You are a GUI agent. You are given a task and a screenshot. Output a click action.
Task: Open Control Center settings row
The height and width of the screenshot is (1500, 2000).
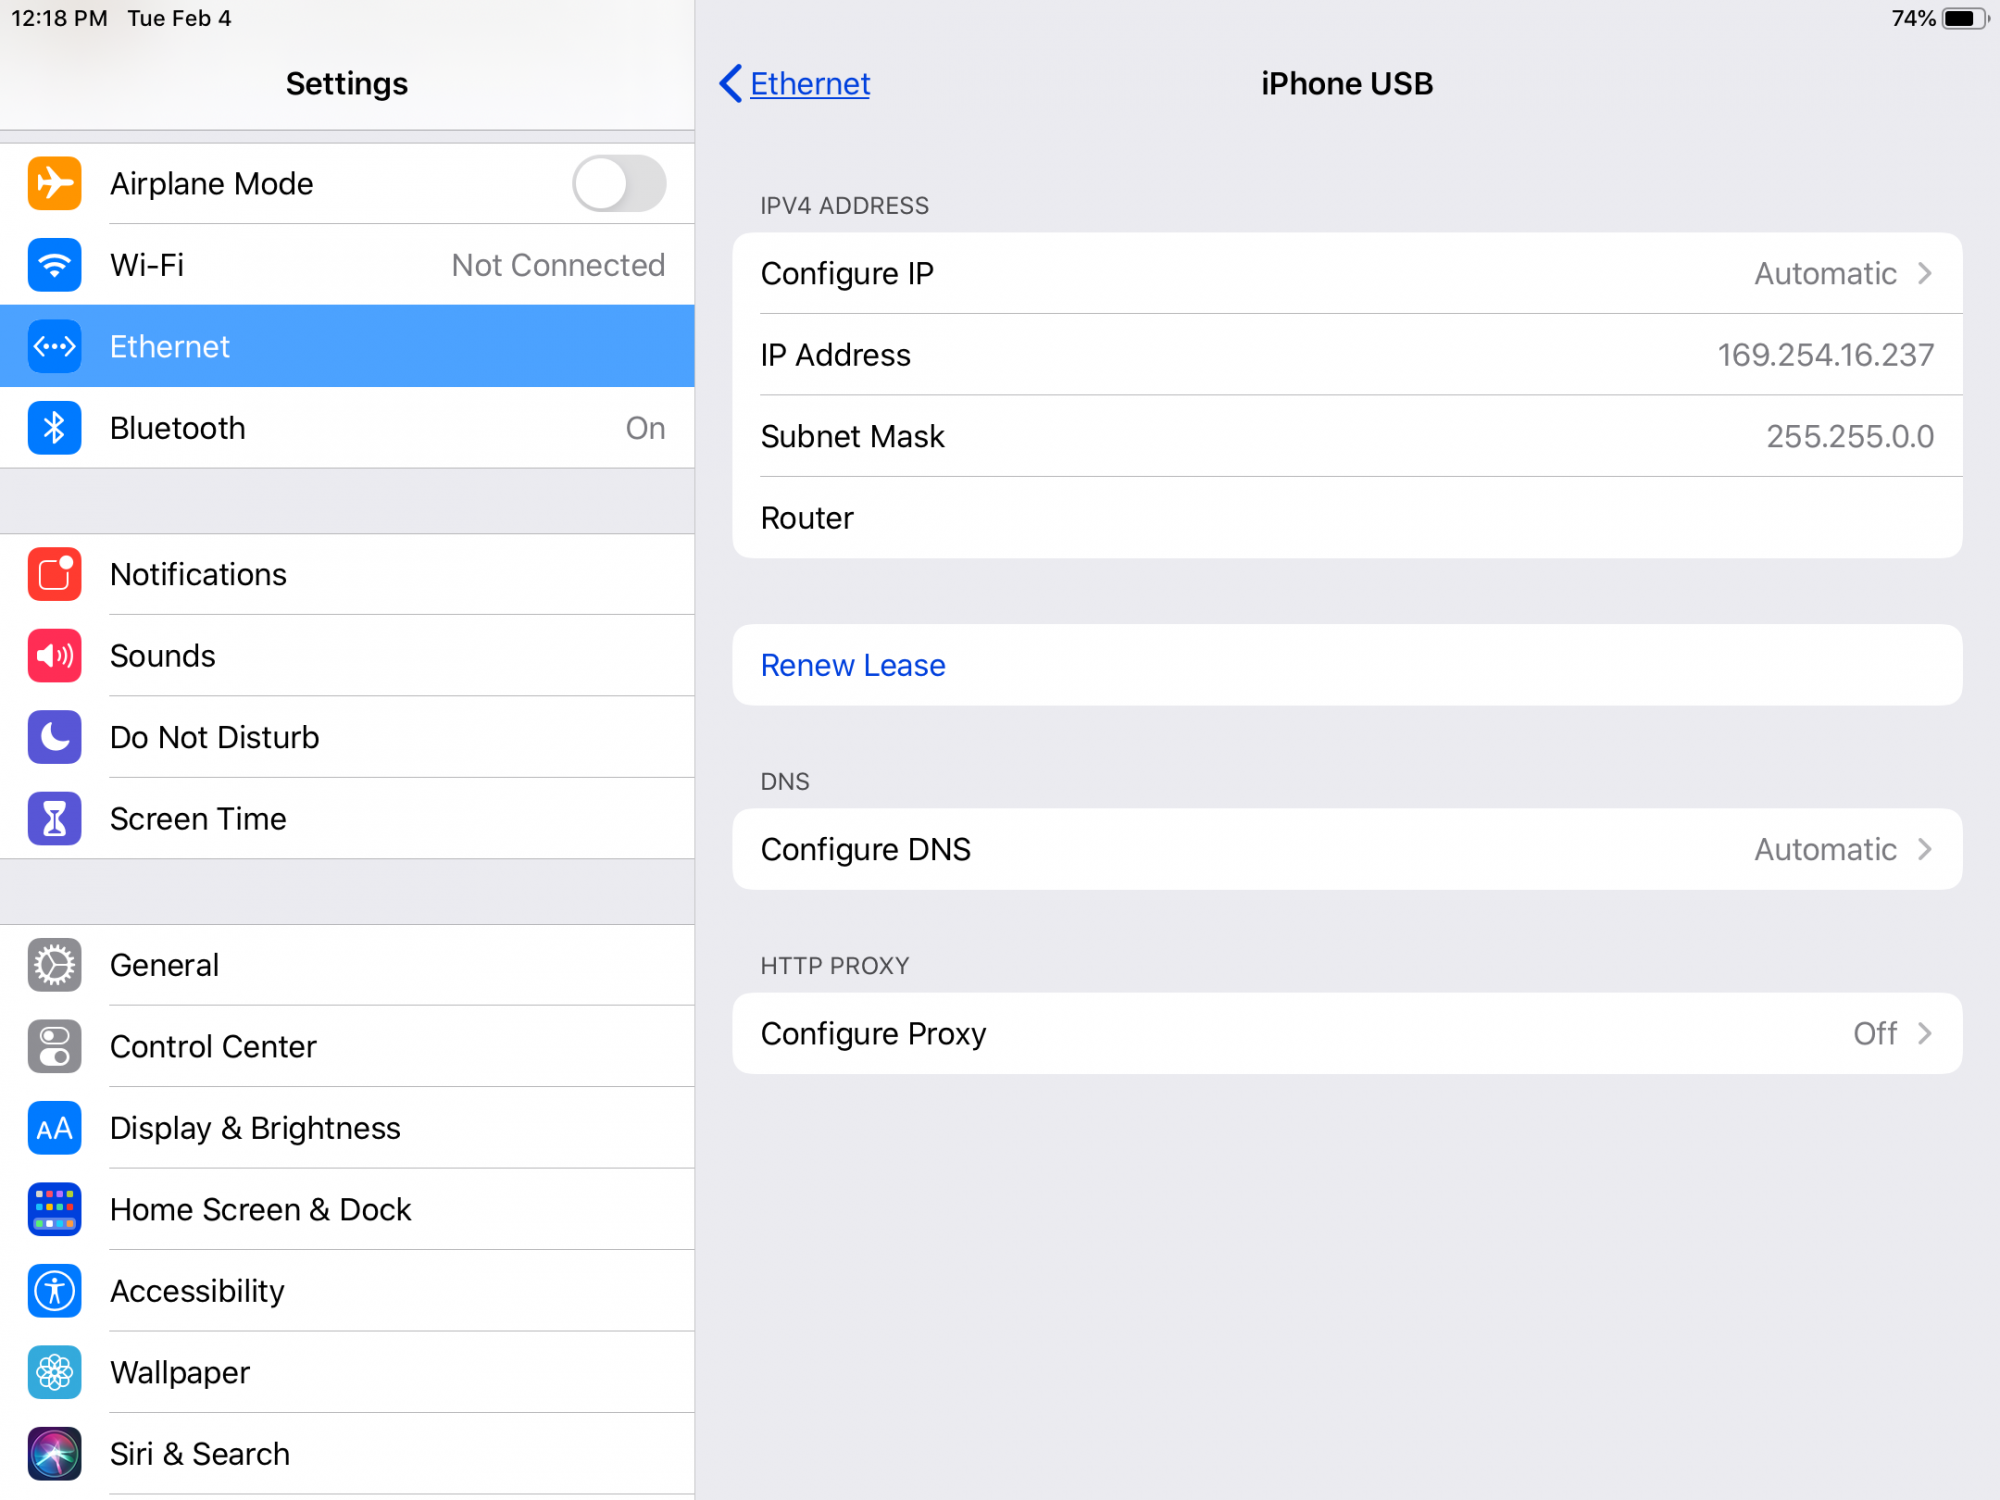point(346,1046)
